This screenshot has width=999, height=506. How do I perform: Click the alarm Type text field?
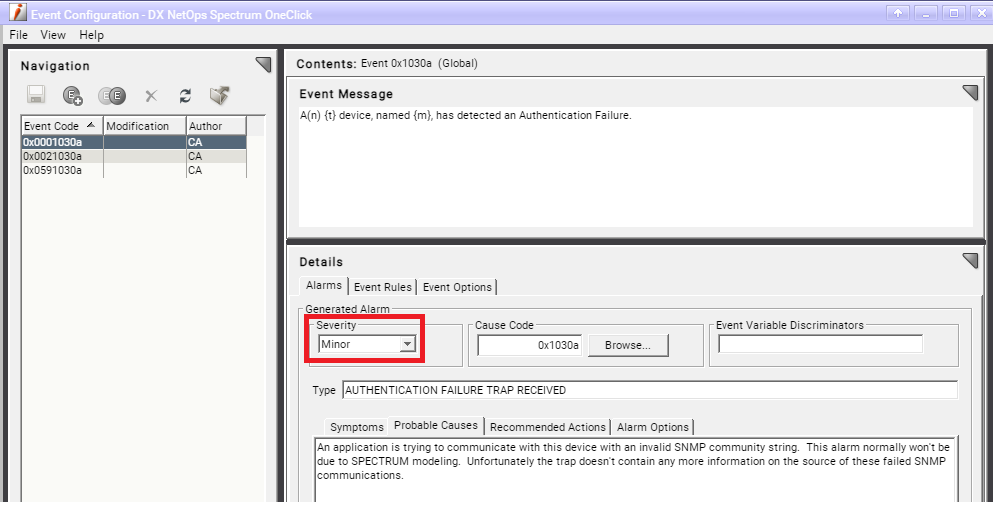coord(650,390)
